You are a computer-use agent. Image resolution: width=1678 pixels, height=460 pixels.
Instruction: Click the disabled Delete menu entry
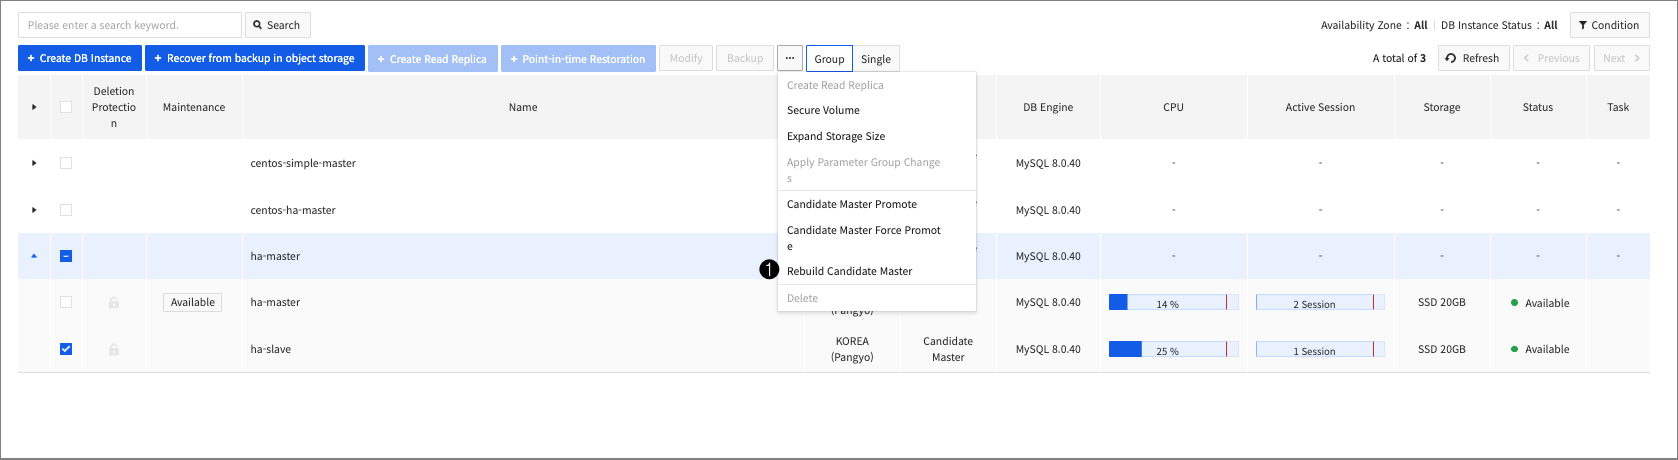(802, 298)
